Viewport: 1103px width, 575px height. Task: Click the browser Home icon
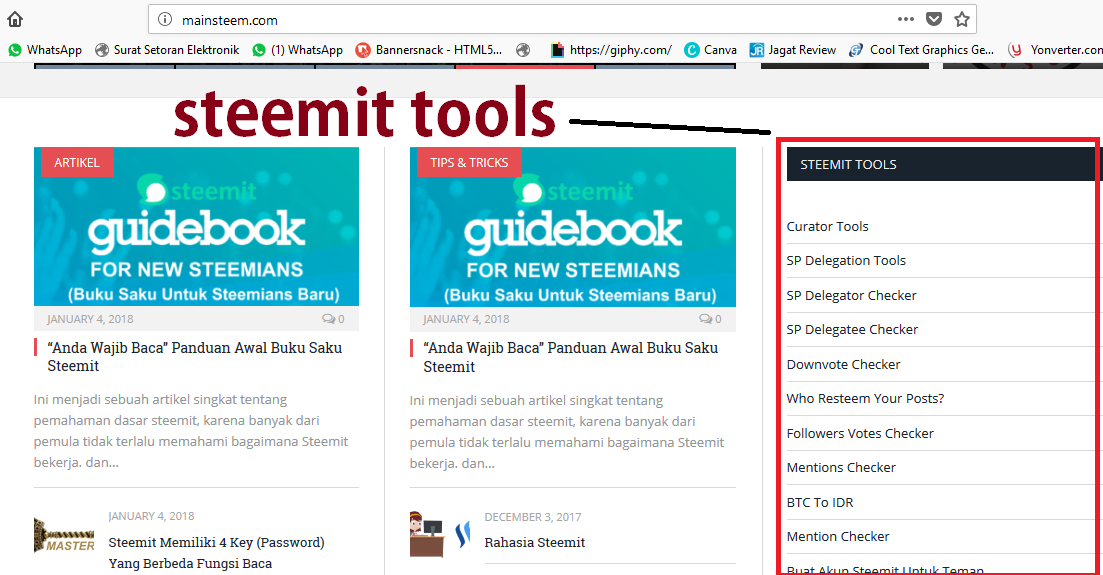(x=15, y=19)
